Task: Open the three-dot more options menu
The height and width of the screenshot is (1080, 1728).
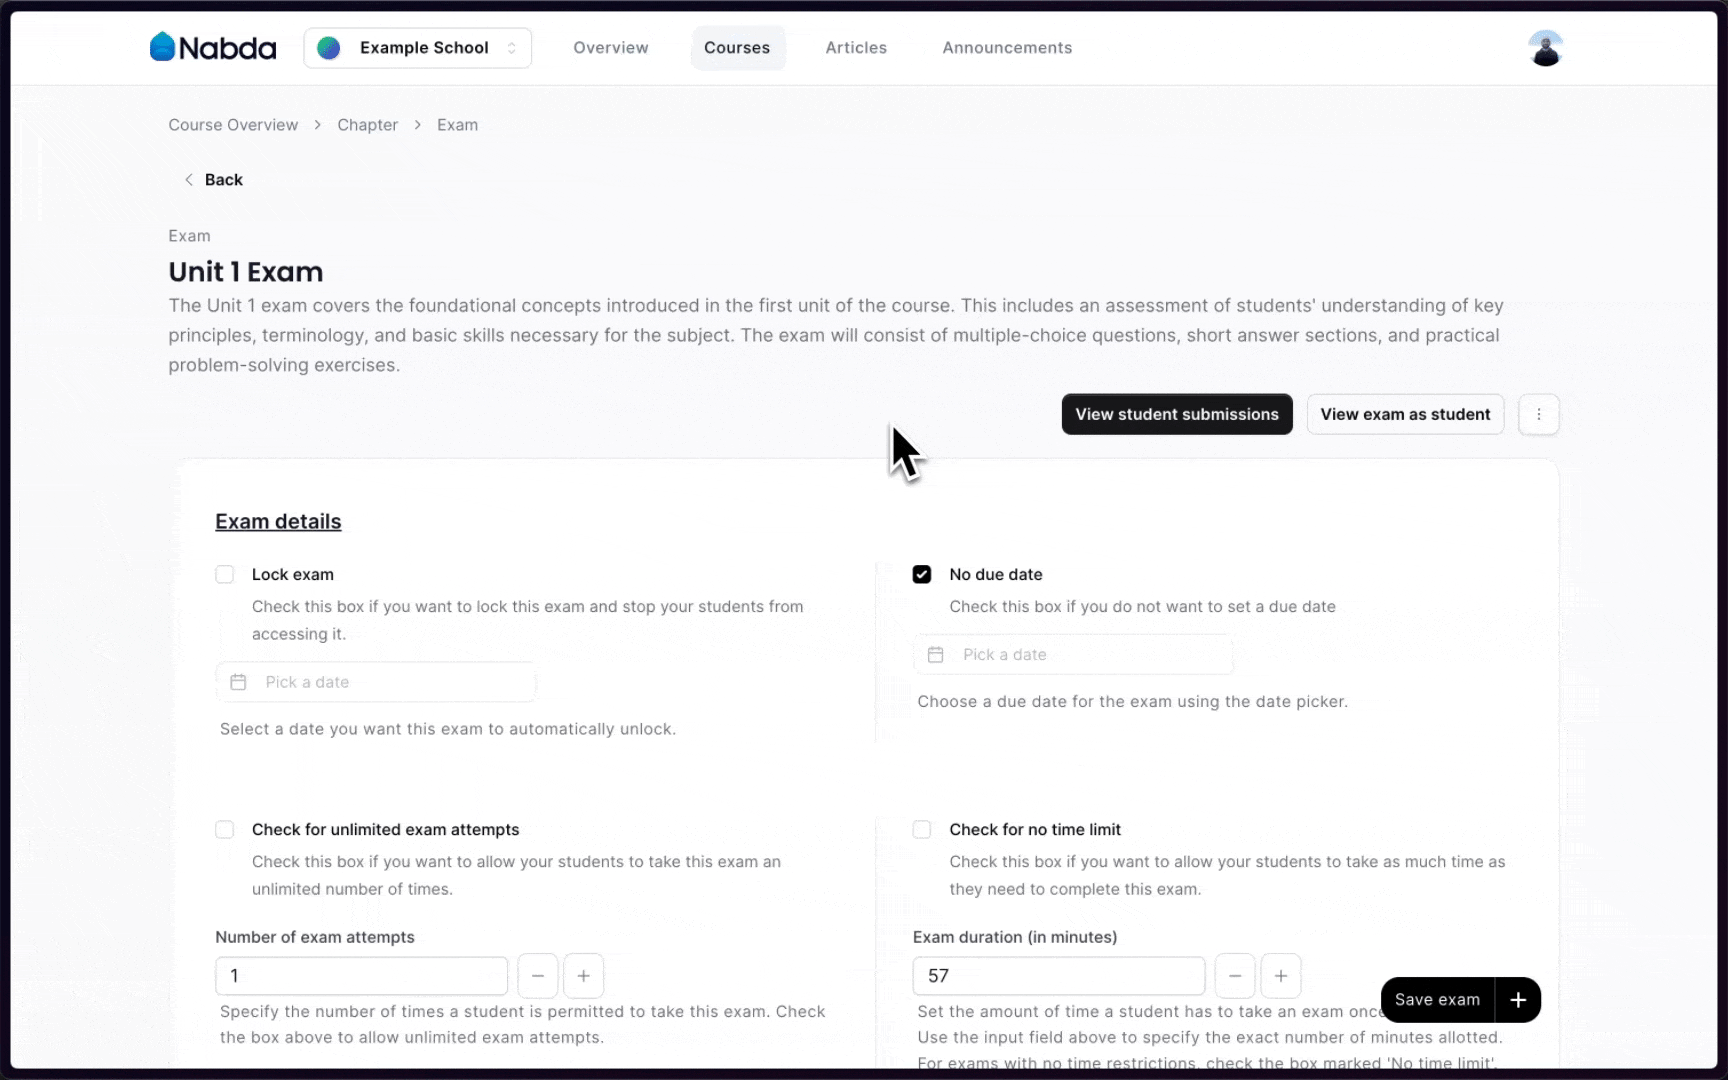Action: coord(1538,414)
